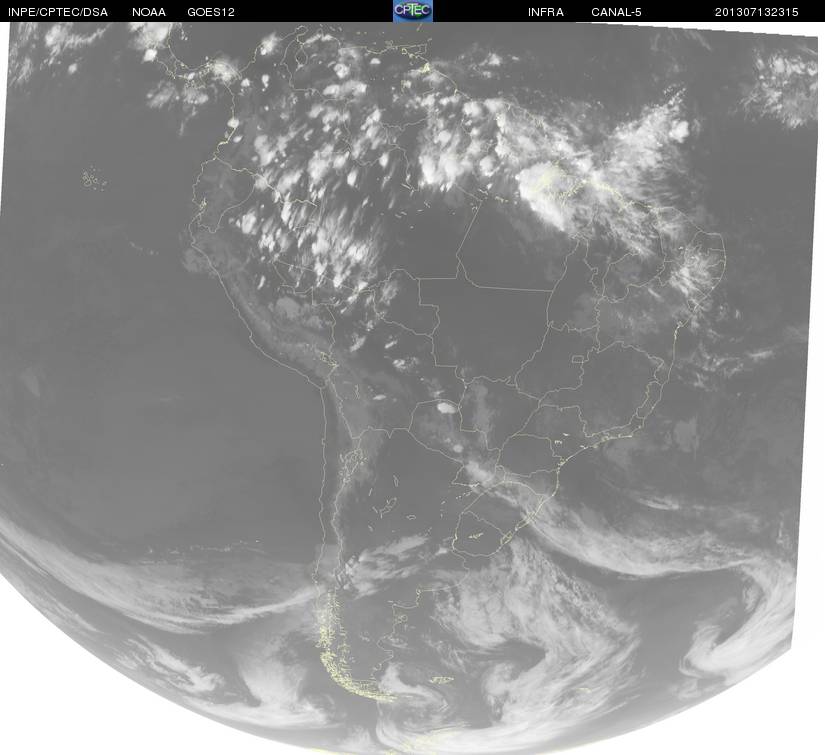Click the NOAA label in header
825x755 pixels.
tap(149, 12)
